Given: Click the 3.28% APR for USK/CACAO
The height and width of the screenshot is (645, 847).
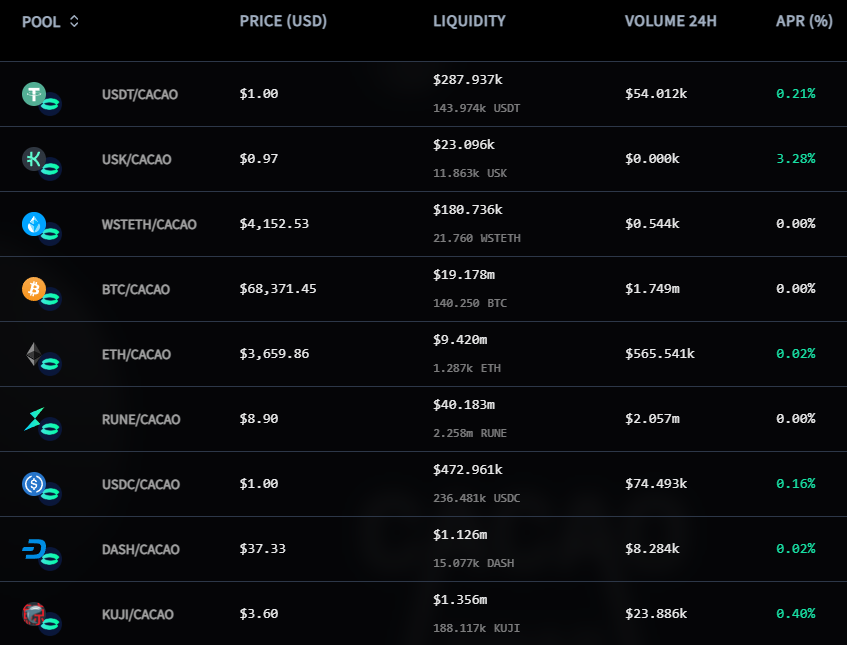Looking at the screenshot, I should (x=795, y=159).
